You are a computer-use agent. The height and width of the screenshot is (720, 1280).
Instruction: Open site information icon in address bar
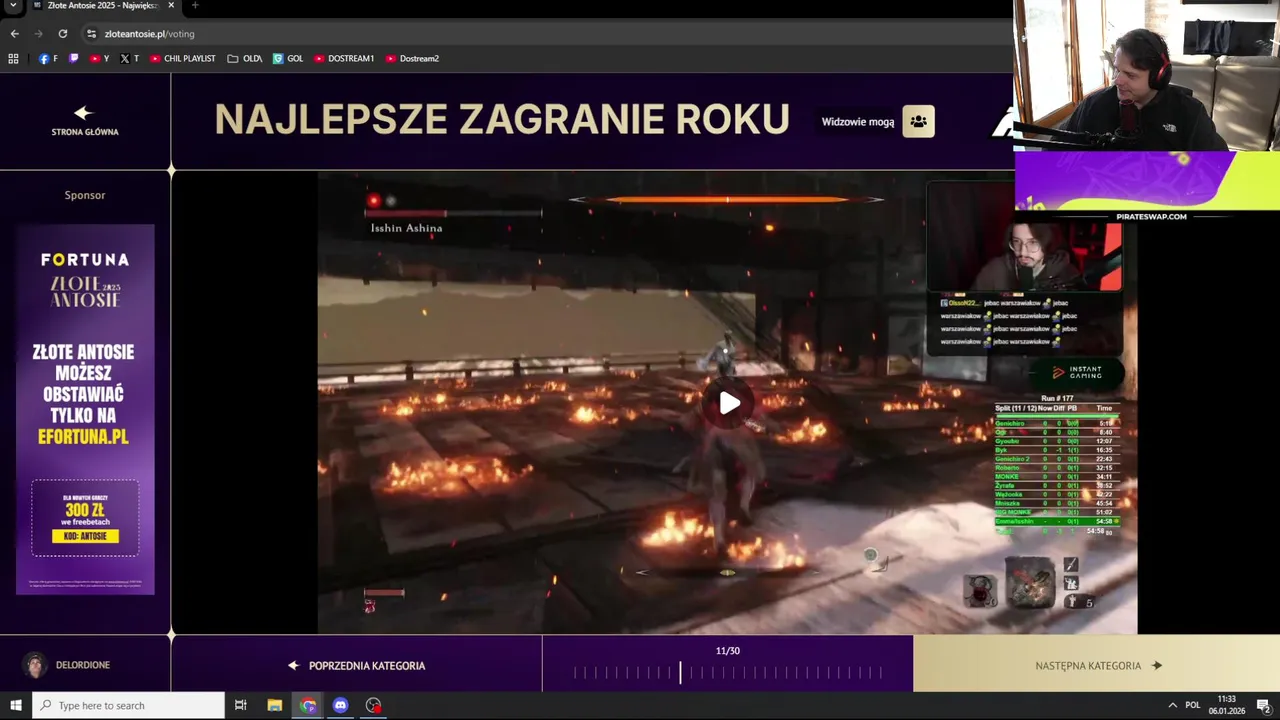point(91,33)
